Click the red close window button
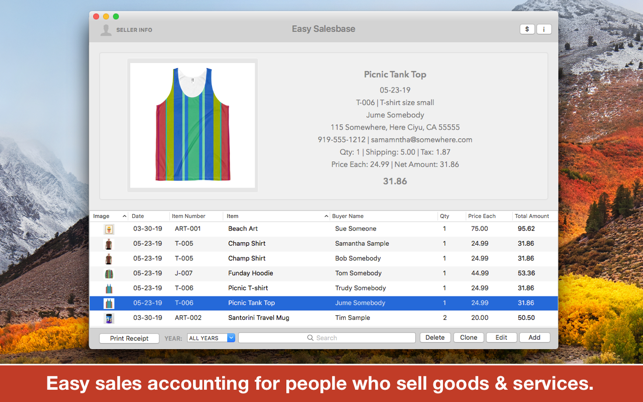This screenshot has width=643, height=402. pos(96,16)
